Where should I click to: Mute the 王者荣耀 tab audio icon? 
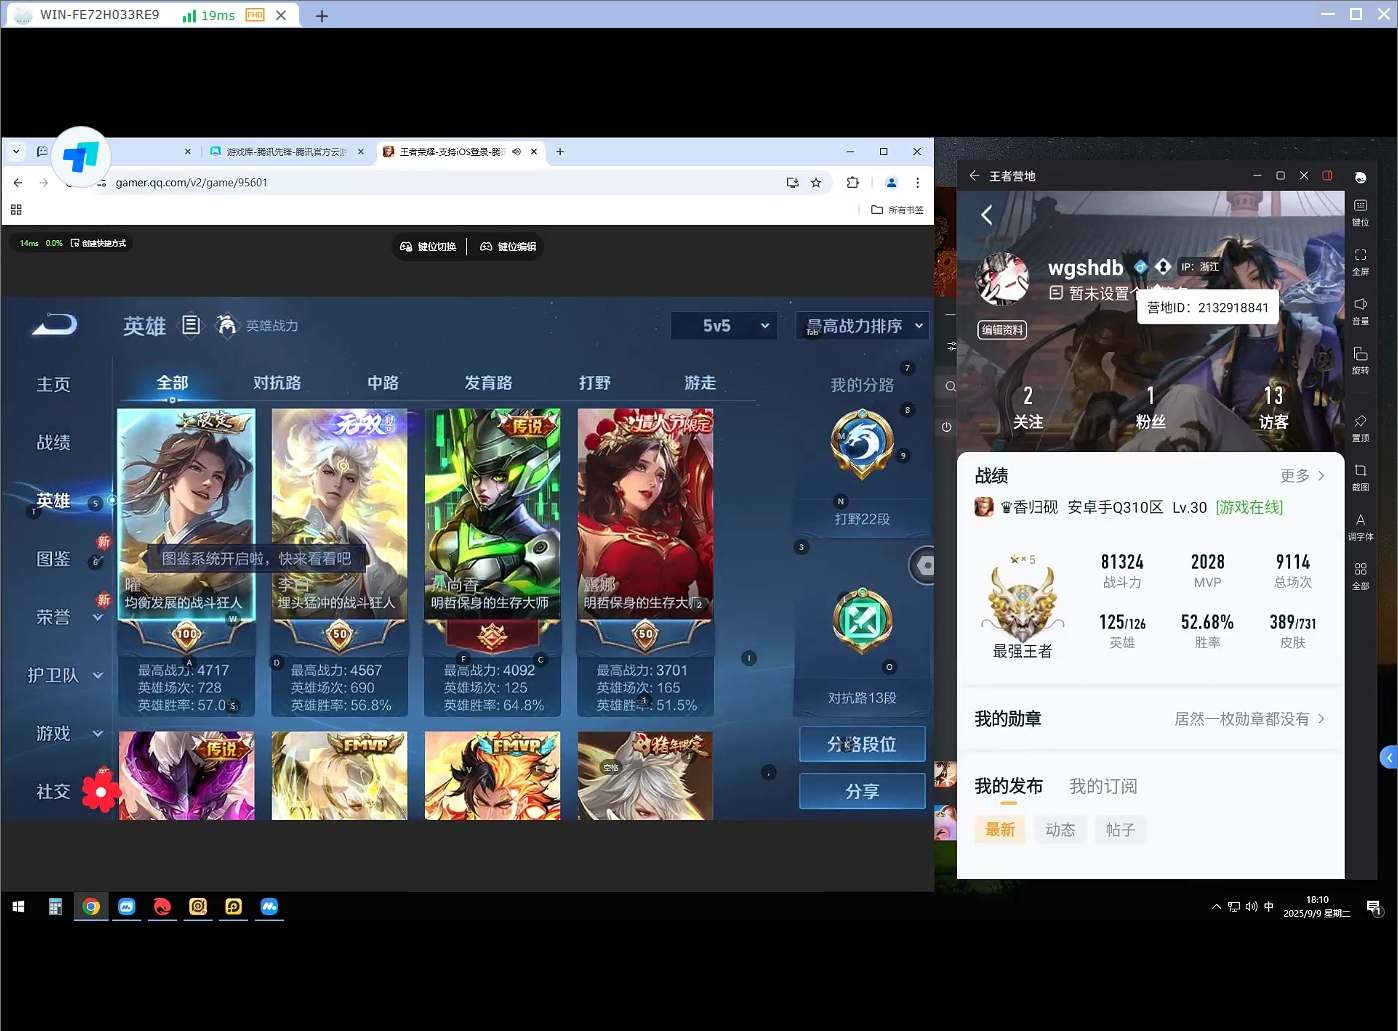[517, 152]
